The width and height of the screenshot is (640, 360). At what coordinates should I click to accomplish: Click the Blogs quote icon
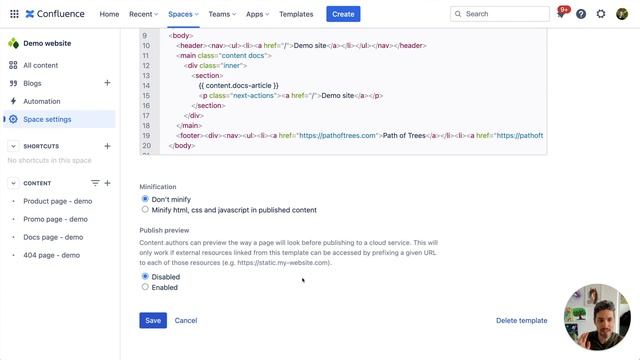coord(13,83)
